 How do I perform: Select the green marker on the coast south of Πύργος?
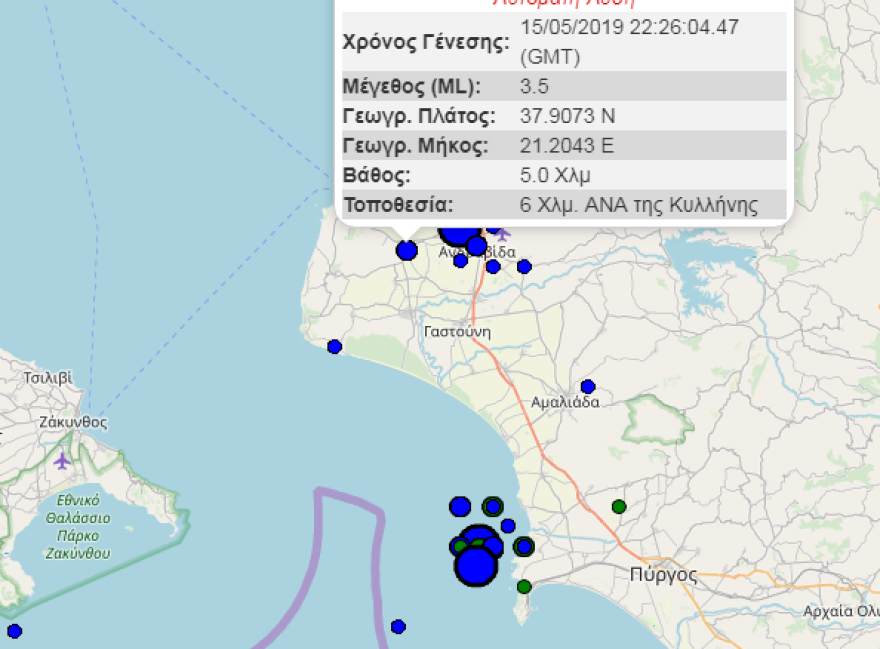click(x=524, y=588)
